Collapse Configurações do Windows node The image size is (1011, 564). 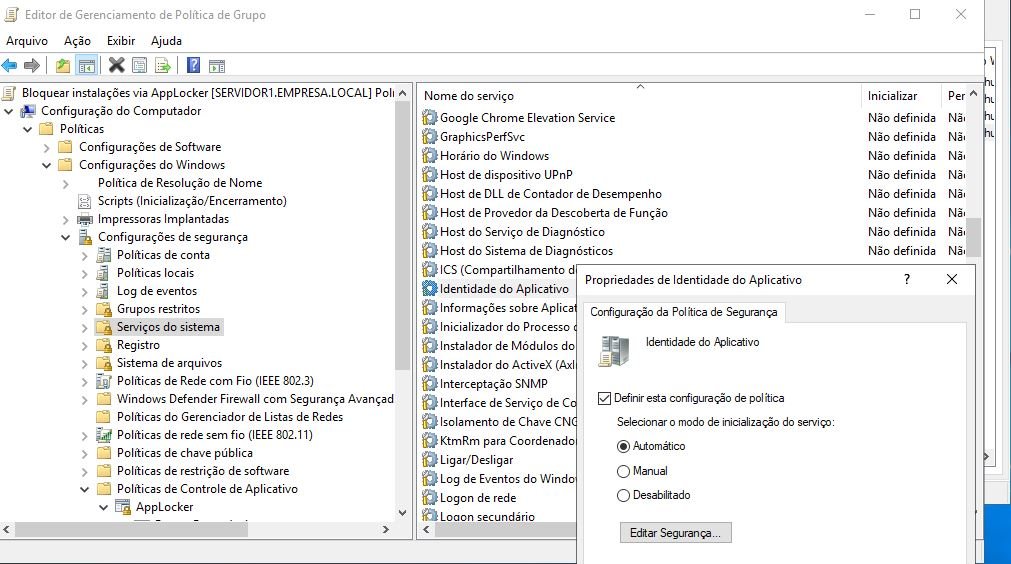tap(46, 165)
